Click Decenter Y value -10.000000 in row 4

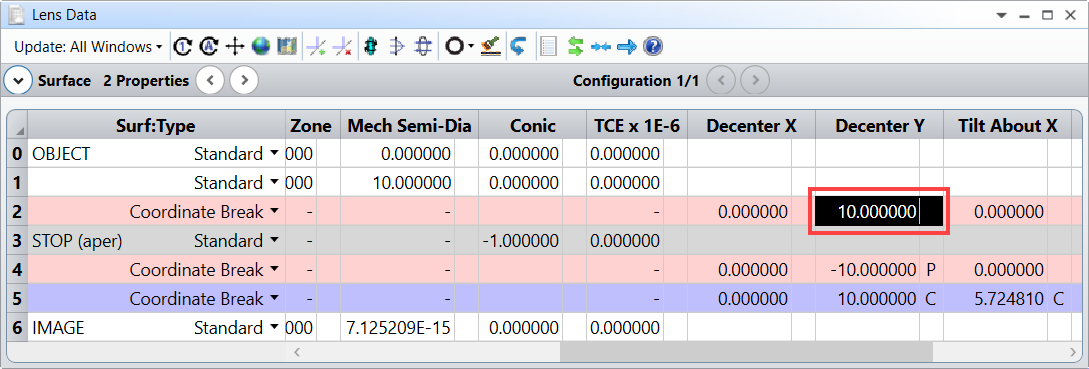868,270
